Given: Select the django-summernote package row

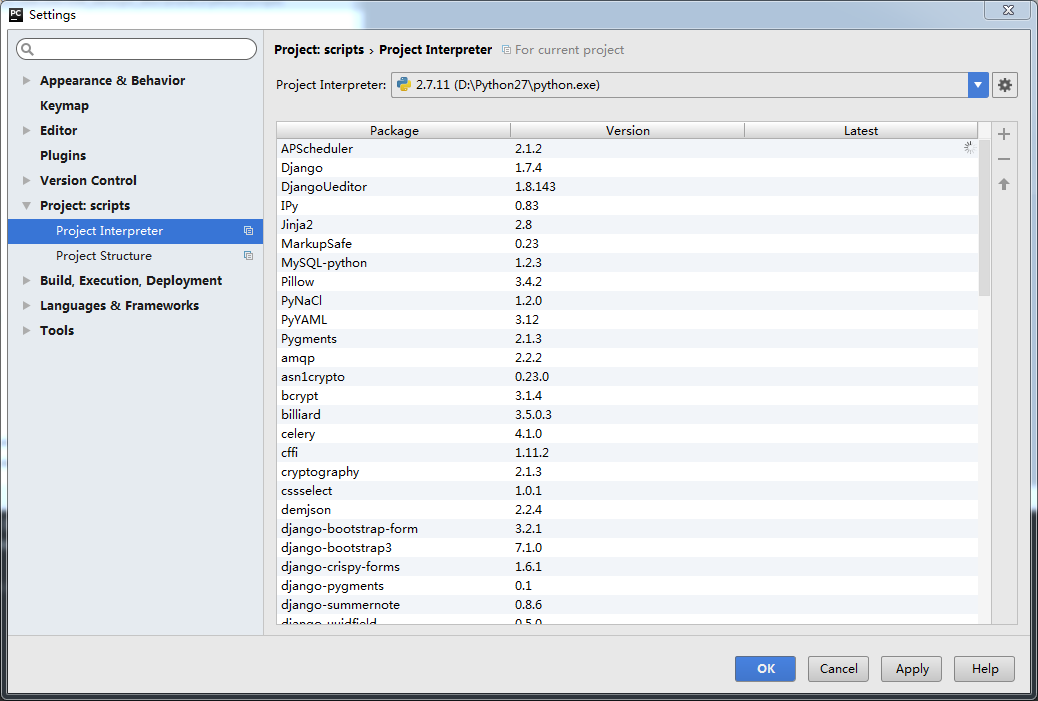Looking at the screenshot, I should point(627,604).
